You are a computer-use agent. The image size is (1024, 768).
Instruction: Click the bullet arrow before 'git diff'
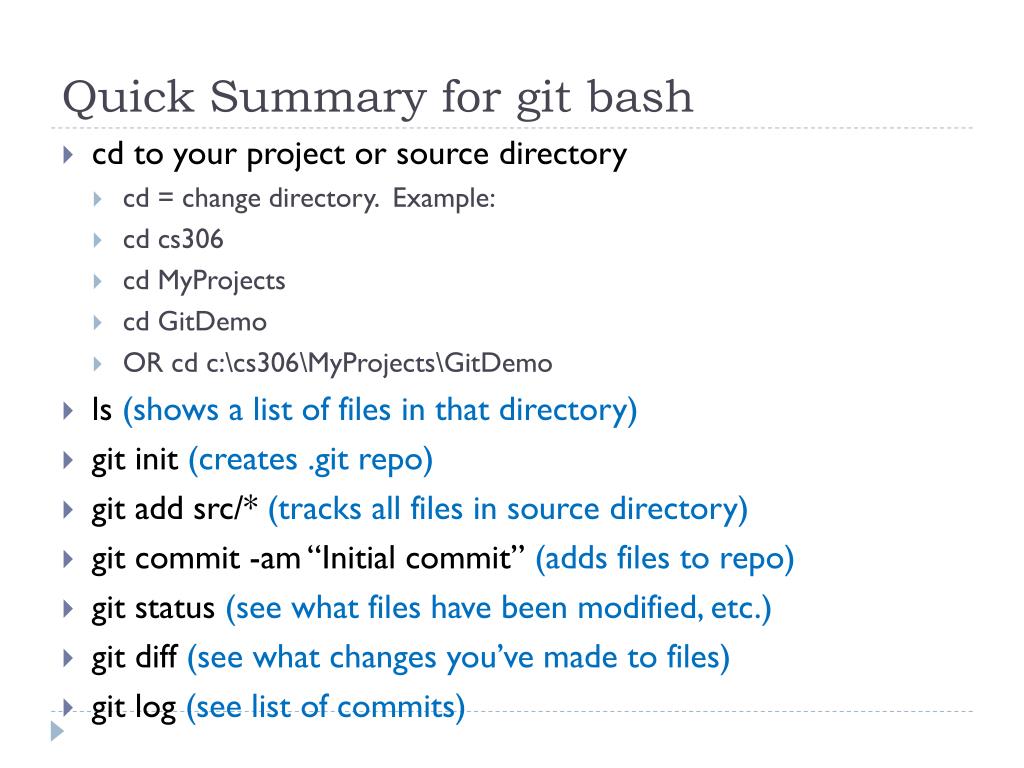(68, 658)
